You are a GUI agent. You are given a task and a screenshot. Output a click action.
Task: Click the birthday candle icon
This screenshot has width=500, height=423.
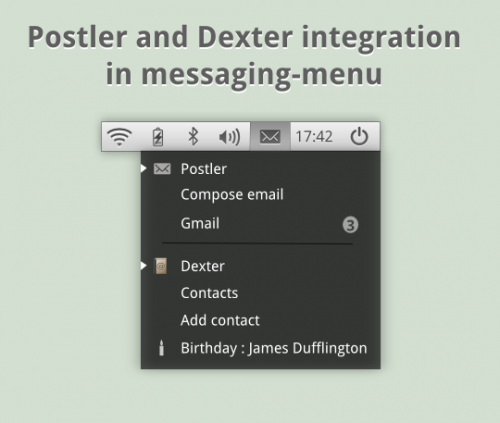pyautogui.click(x=161, y=348)
